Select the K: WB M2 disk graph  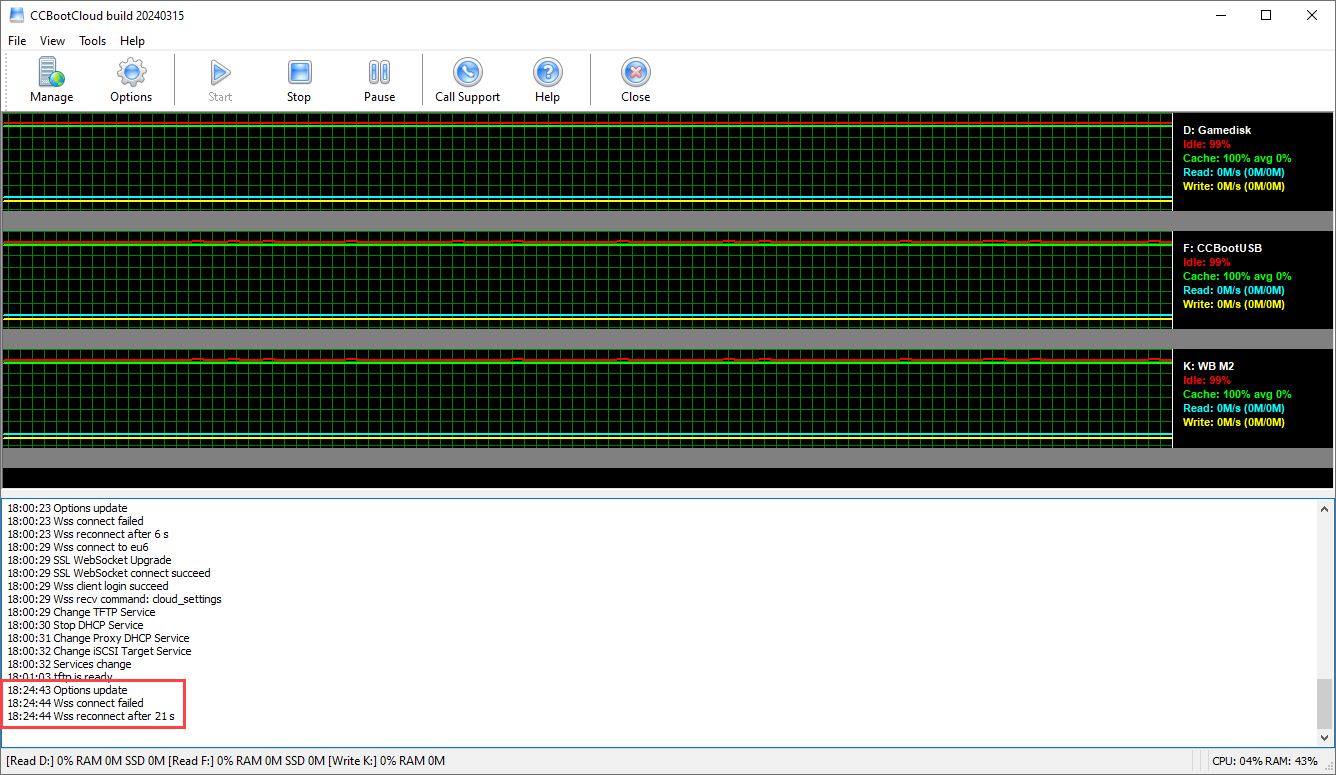point(587,397)
